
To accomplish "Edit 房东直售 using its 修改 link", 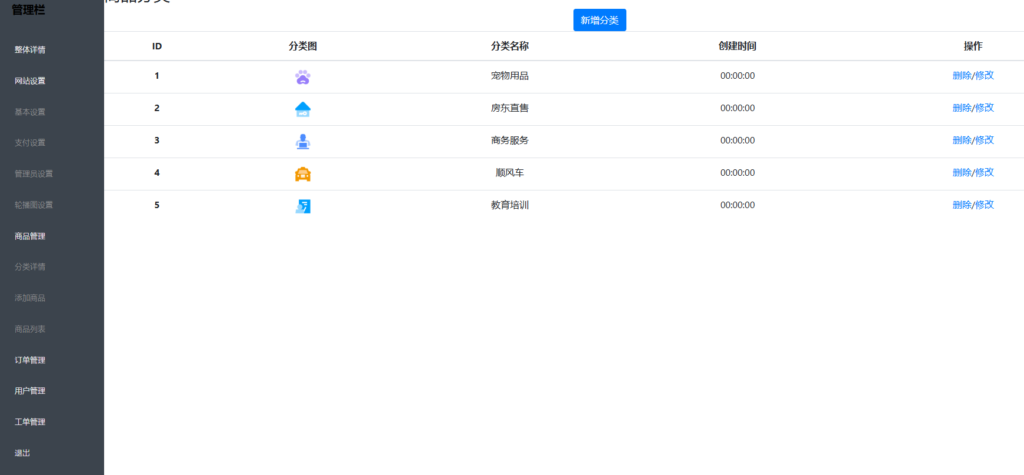I will pyautogui.click(x=985, y=108).
